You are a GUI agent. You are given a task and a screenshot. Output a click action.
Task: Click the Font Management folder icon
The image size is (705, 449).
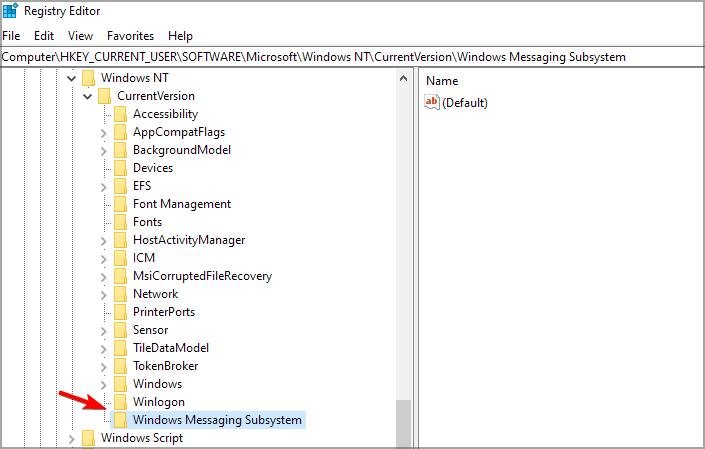(120, 204)
